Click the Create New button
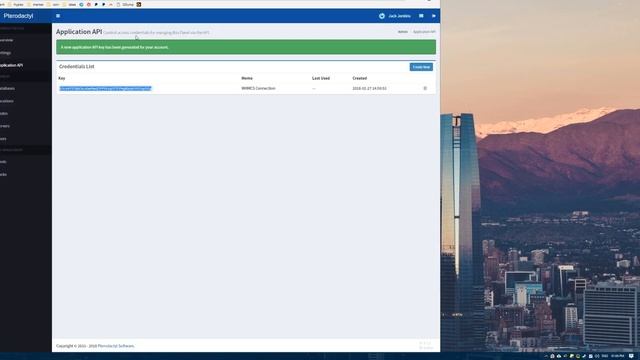This screenshot has width=640, height=360. [421, 67]
